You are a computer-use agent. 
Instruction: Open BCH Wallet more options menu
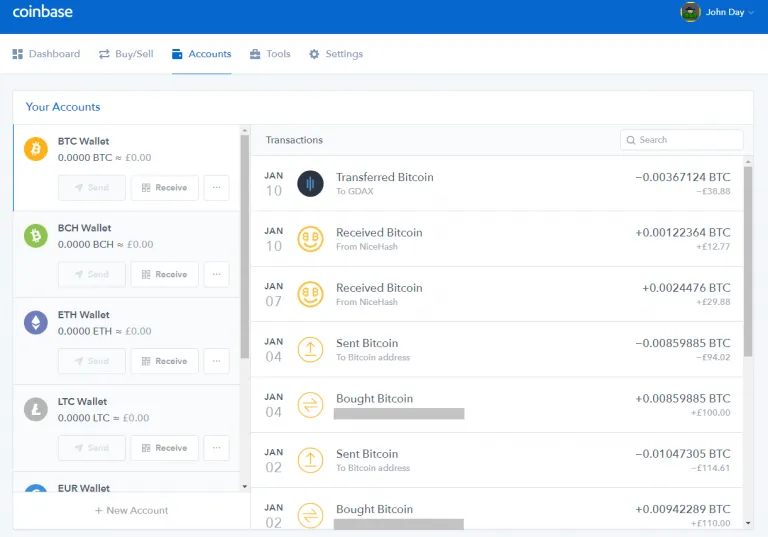pos(216,274)
